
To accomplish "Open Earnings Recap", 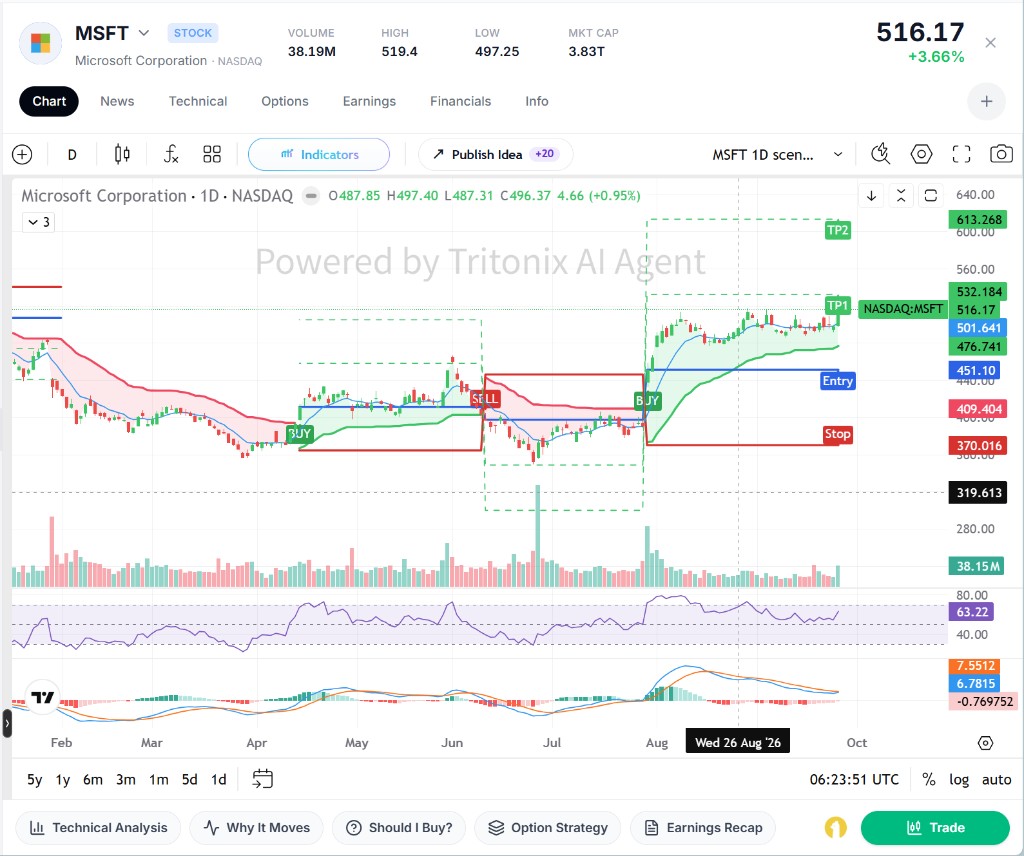I will coord(703,828).
